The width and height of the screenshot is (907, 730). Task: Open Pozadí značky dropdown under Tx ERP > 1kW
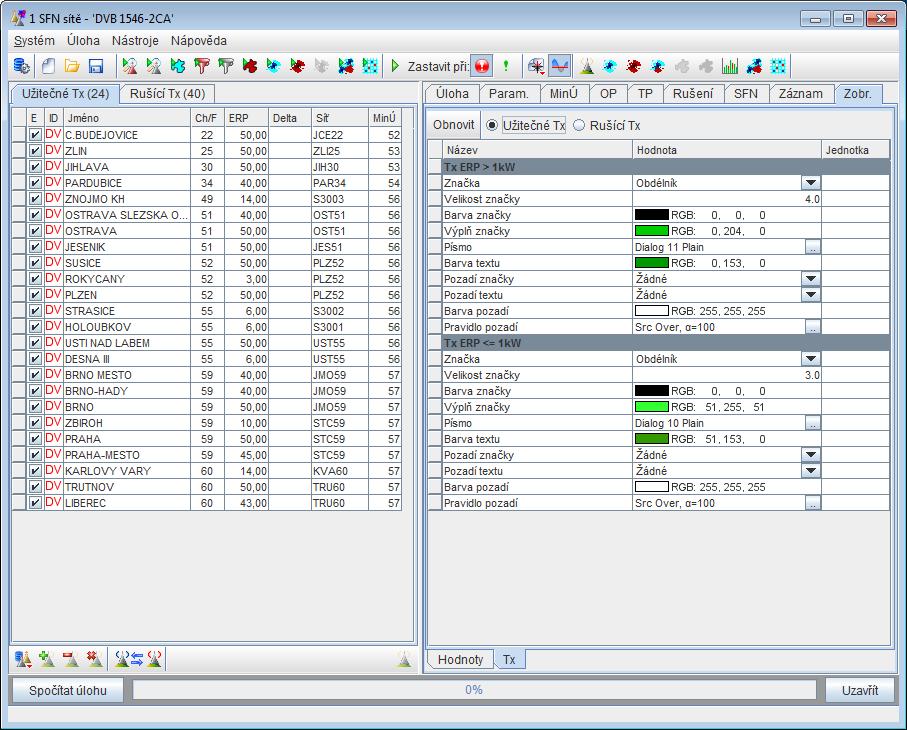tap(811, 279)
